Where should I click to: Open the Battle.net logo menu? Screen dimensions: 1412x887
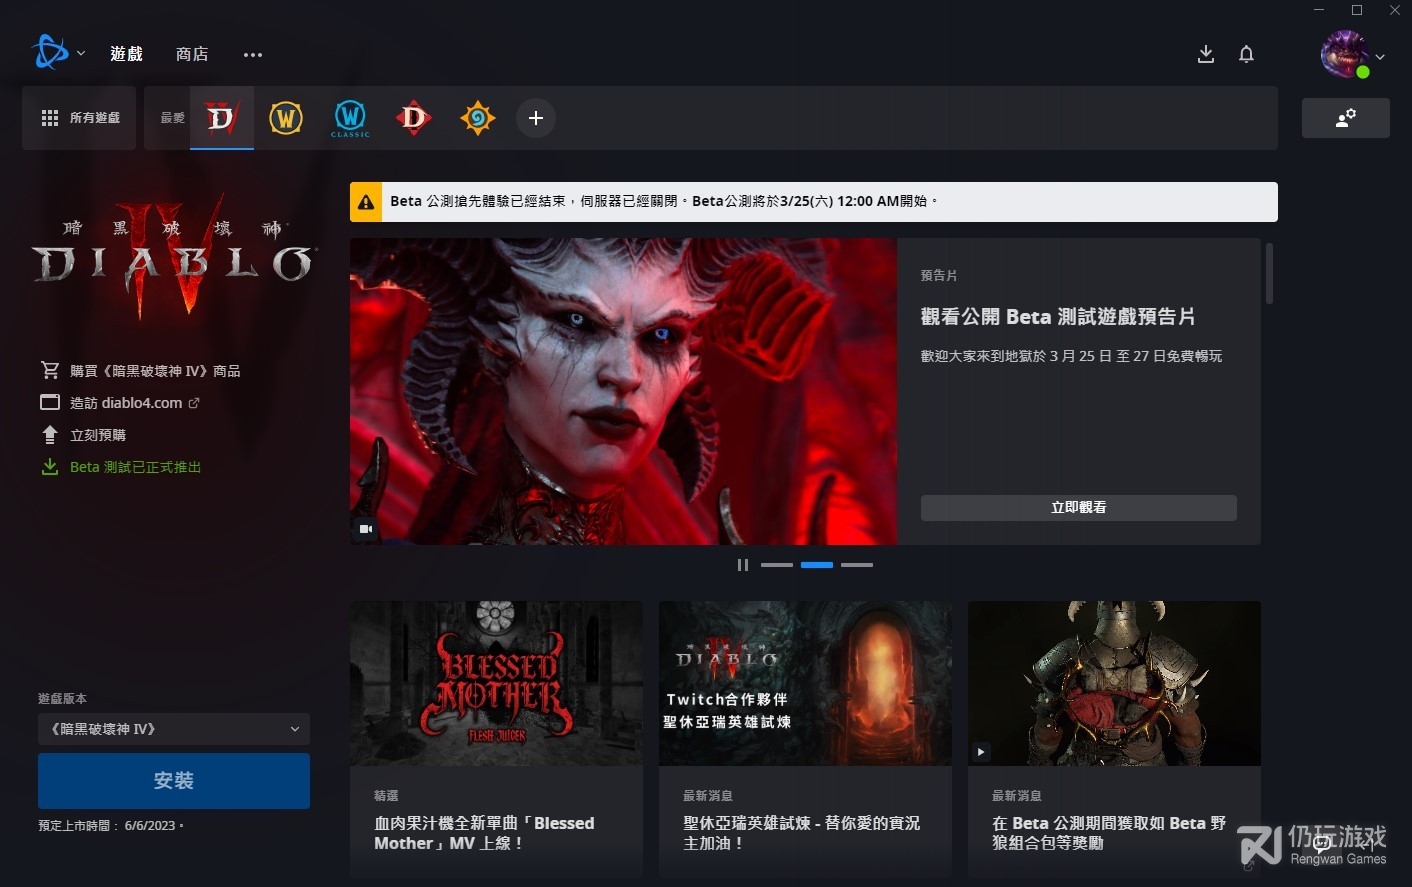point(50,52)
